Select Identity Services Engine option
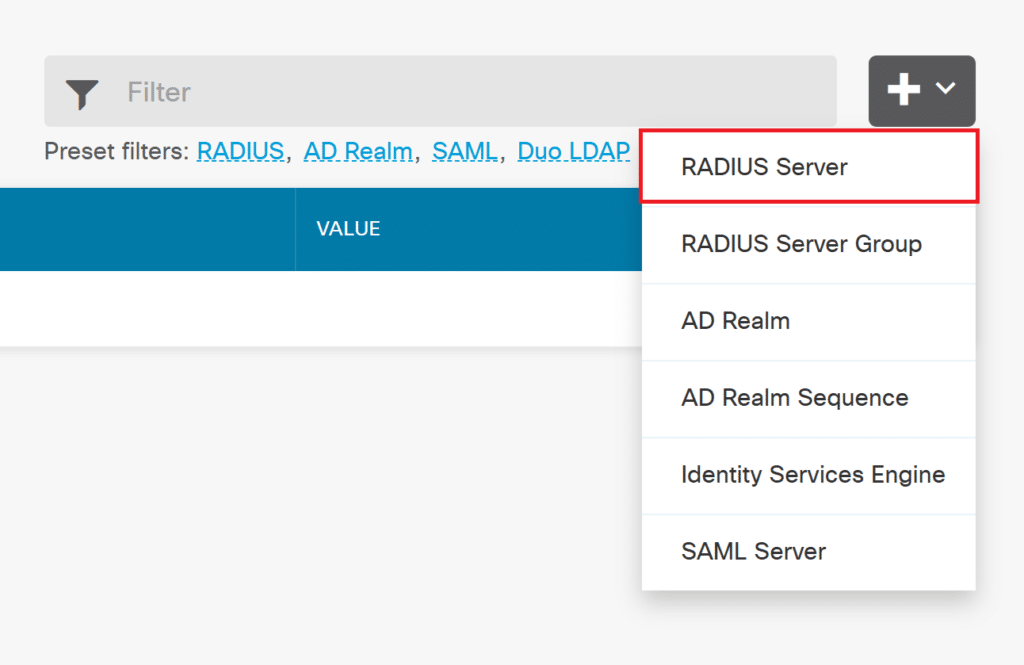The width and height of the screenshot is (1024, 665). click(813, 475)
